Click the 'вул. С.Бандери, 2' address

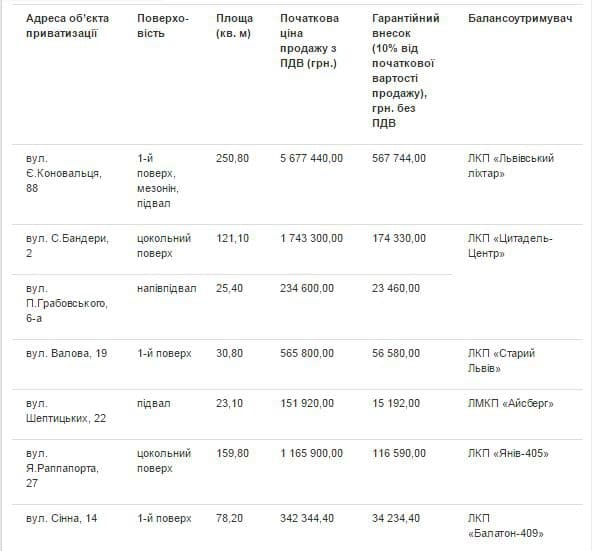point(67,245)
